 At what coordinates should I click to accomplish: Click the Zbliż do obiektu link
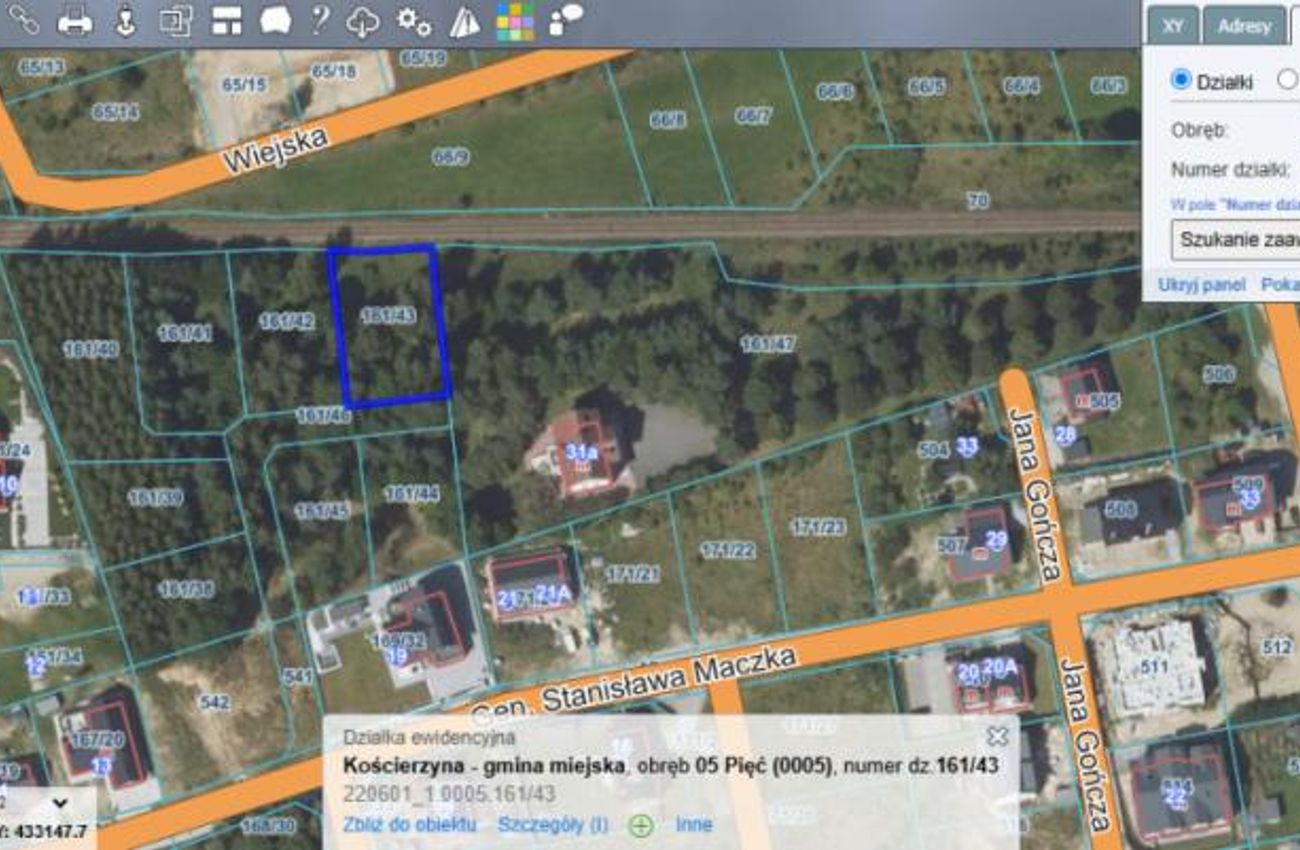point(409,825)
